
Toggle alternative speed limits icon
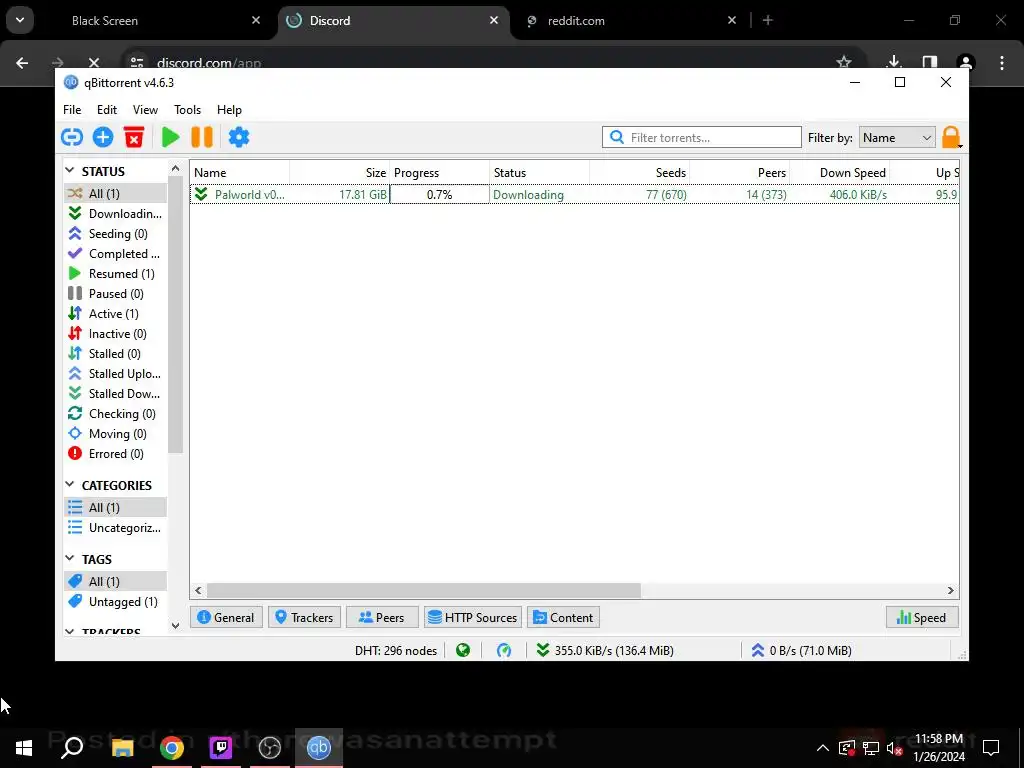tap(504, 650)
